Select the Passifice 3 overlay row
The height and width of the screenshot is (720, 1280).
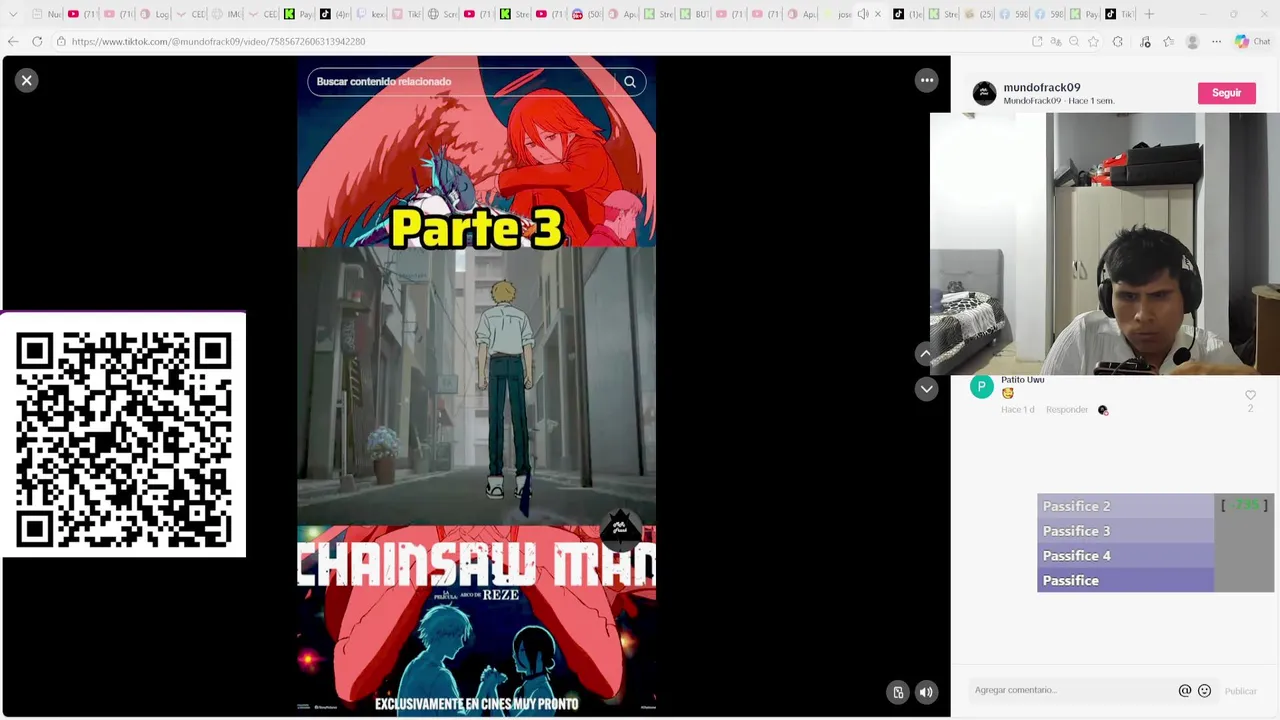point(1125,531)
